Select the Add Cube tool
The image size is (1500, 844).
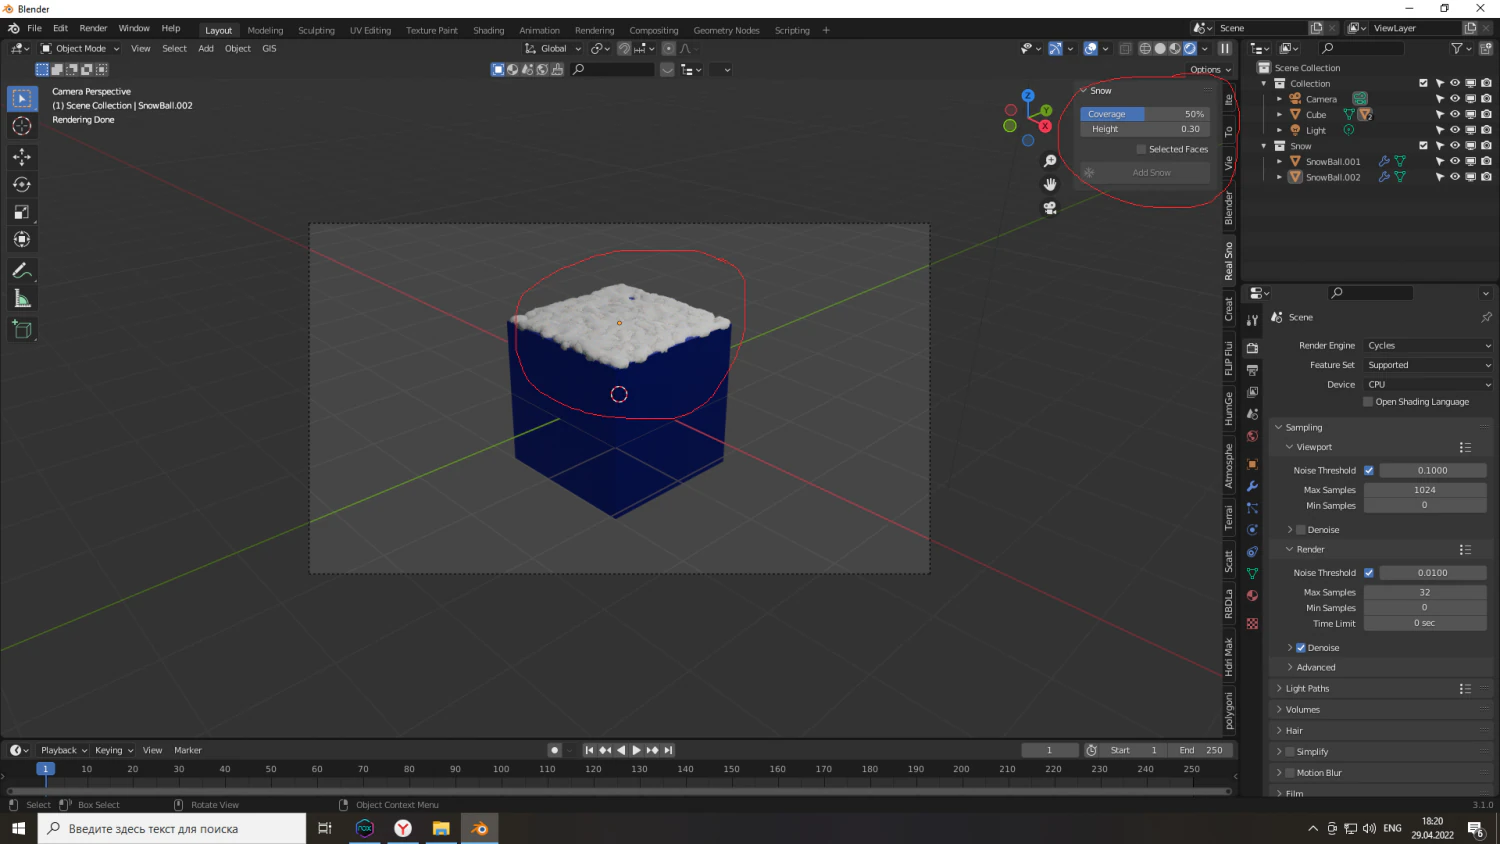click(x=22, y=330)
